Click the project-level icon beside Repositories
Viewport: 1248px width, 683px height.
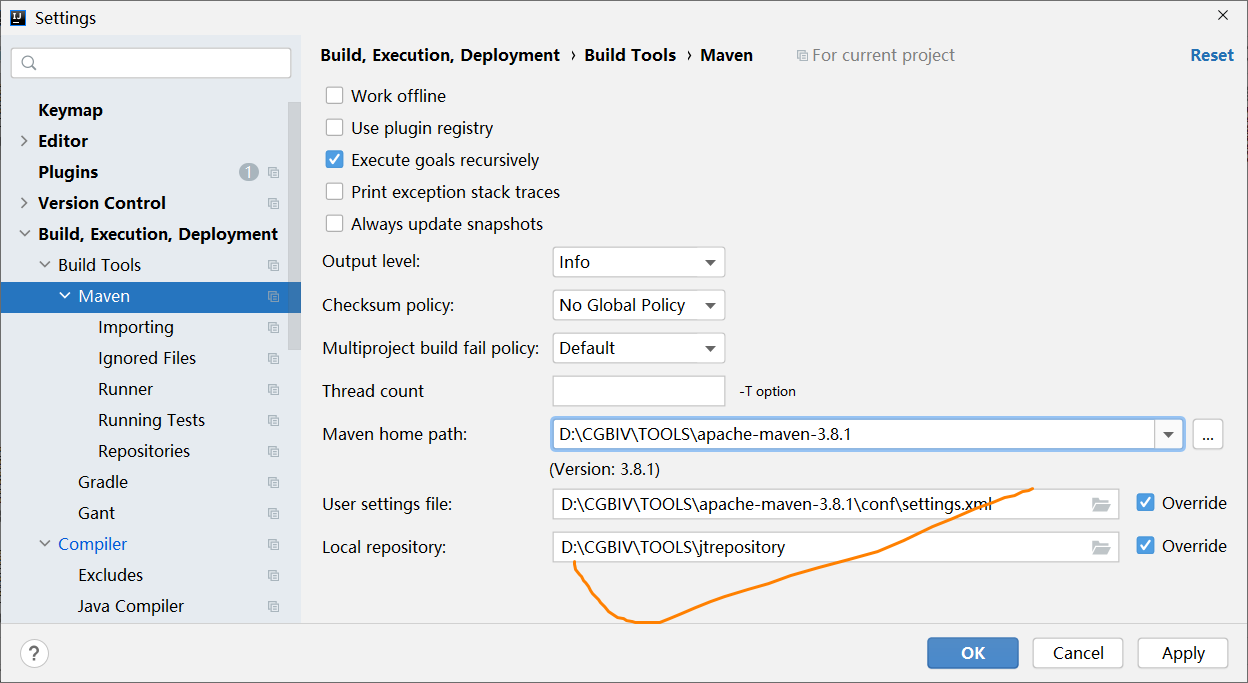point(274,451)
